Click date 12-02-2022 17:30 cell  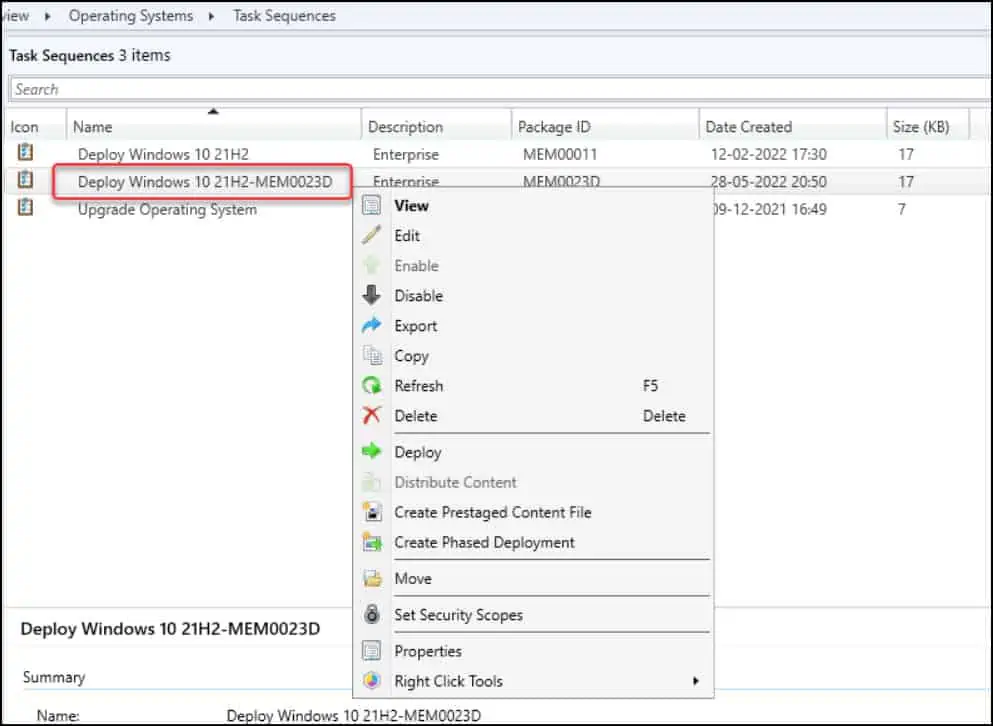(769, 154)
